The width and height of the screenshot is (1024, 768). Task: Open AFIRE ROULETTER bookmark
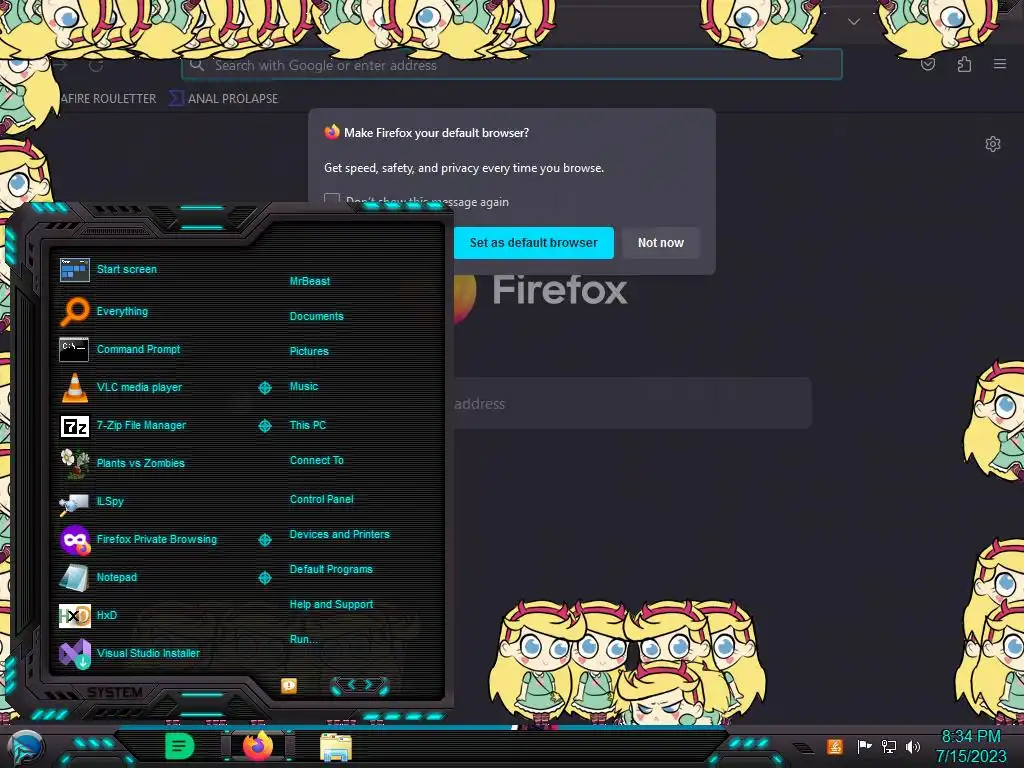[x=108, y=99]
